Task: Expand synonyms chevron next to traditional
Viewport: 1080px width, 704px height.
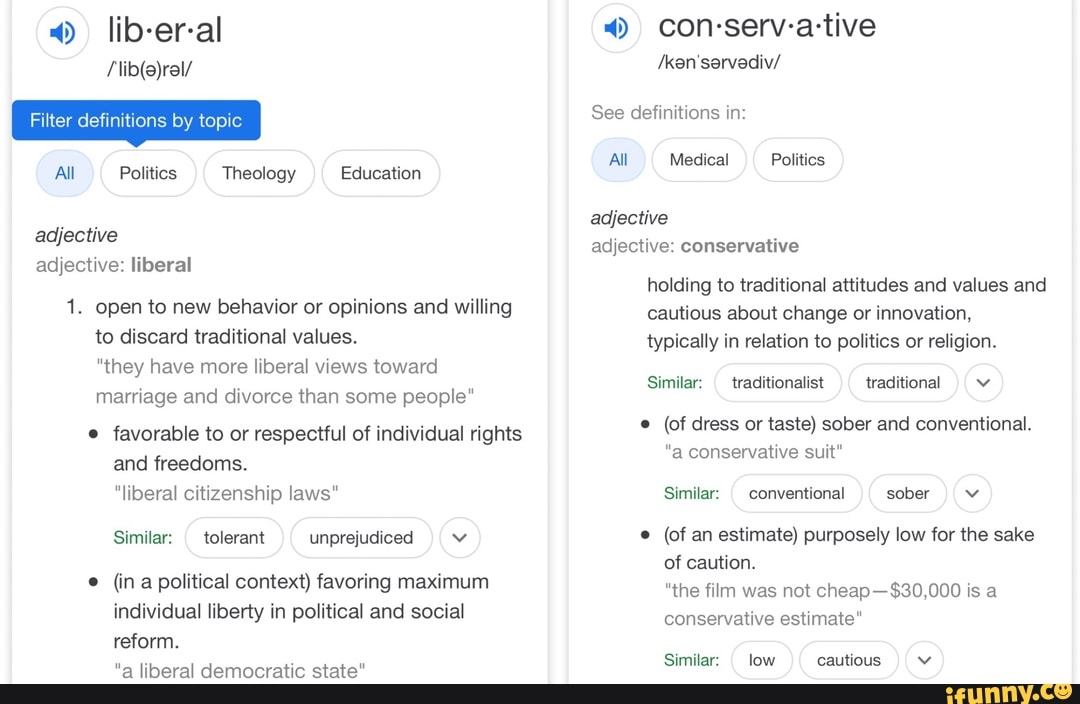Action: coord(983,383)
